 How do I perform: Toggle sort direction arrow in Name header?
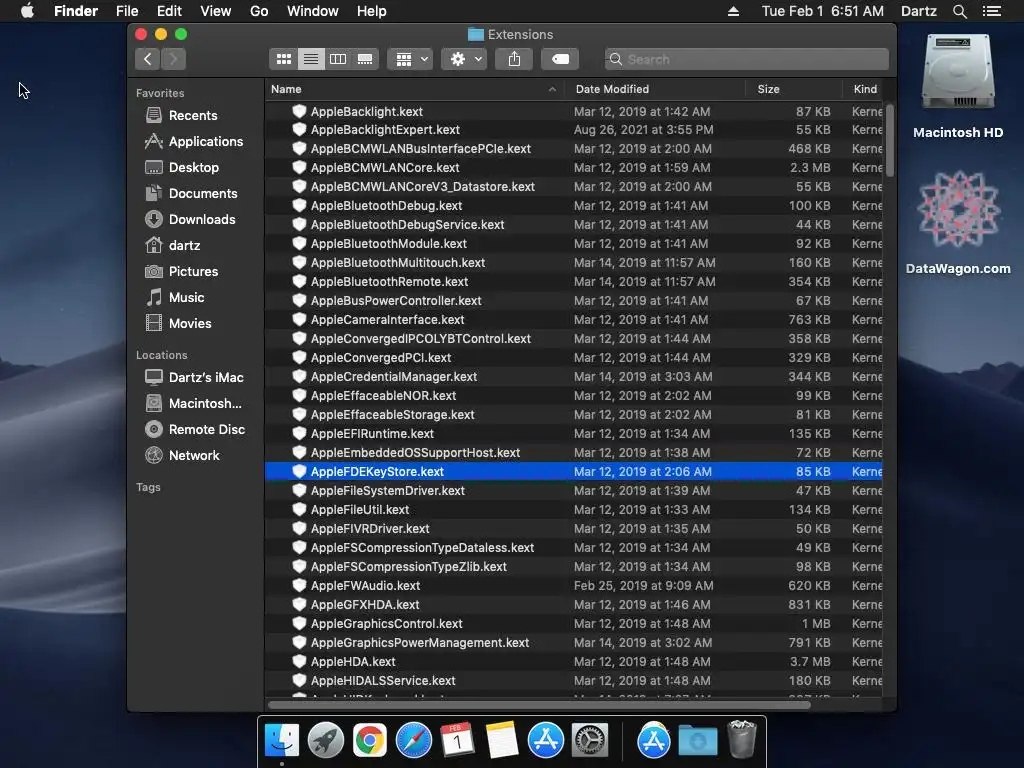(552, 89)
